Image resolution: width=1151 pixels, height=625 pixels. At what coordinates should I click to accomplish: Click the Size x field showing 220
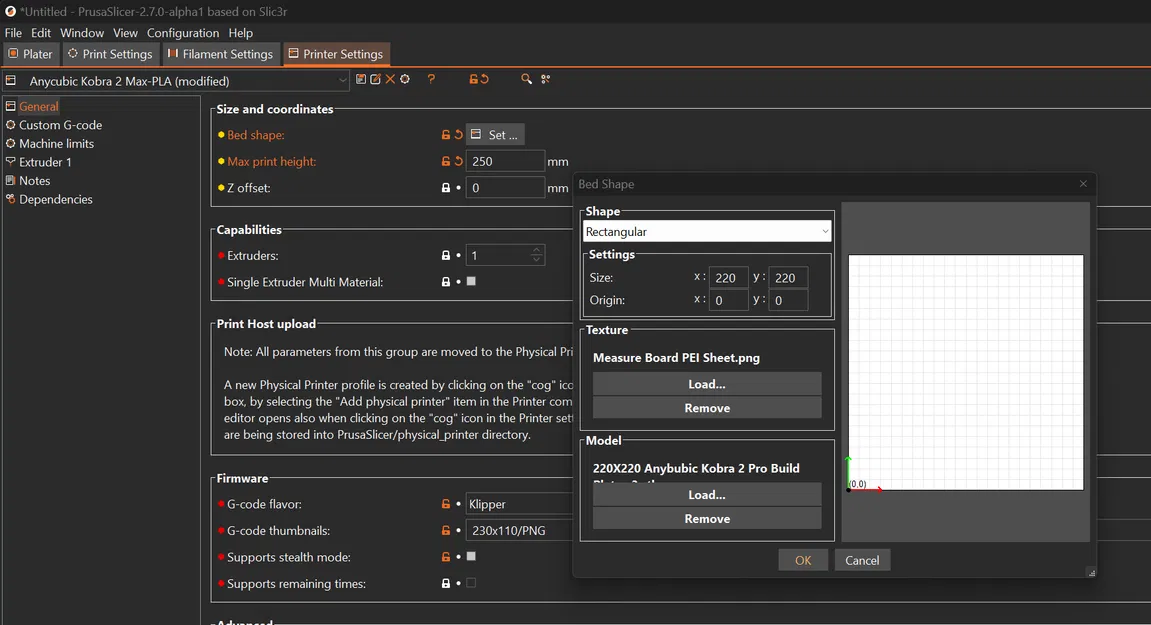(x=728, y=278)
